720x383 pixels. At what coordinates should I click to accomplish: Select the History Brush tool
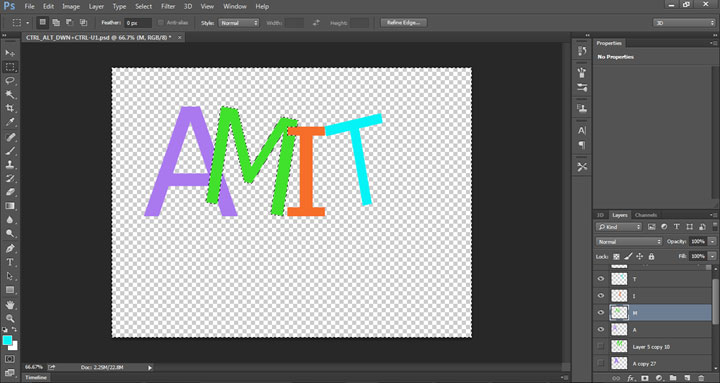10,178
